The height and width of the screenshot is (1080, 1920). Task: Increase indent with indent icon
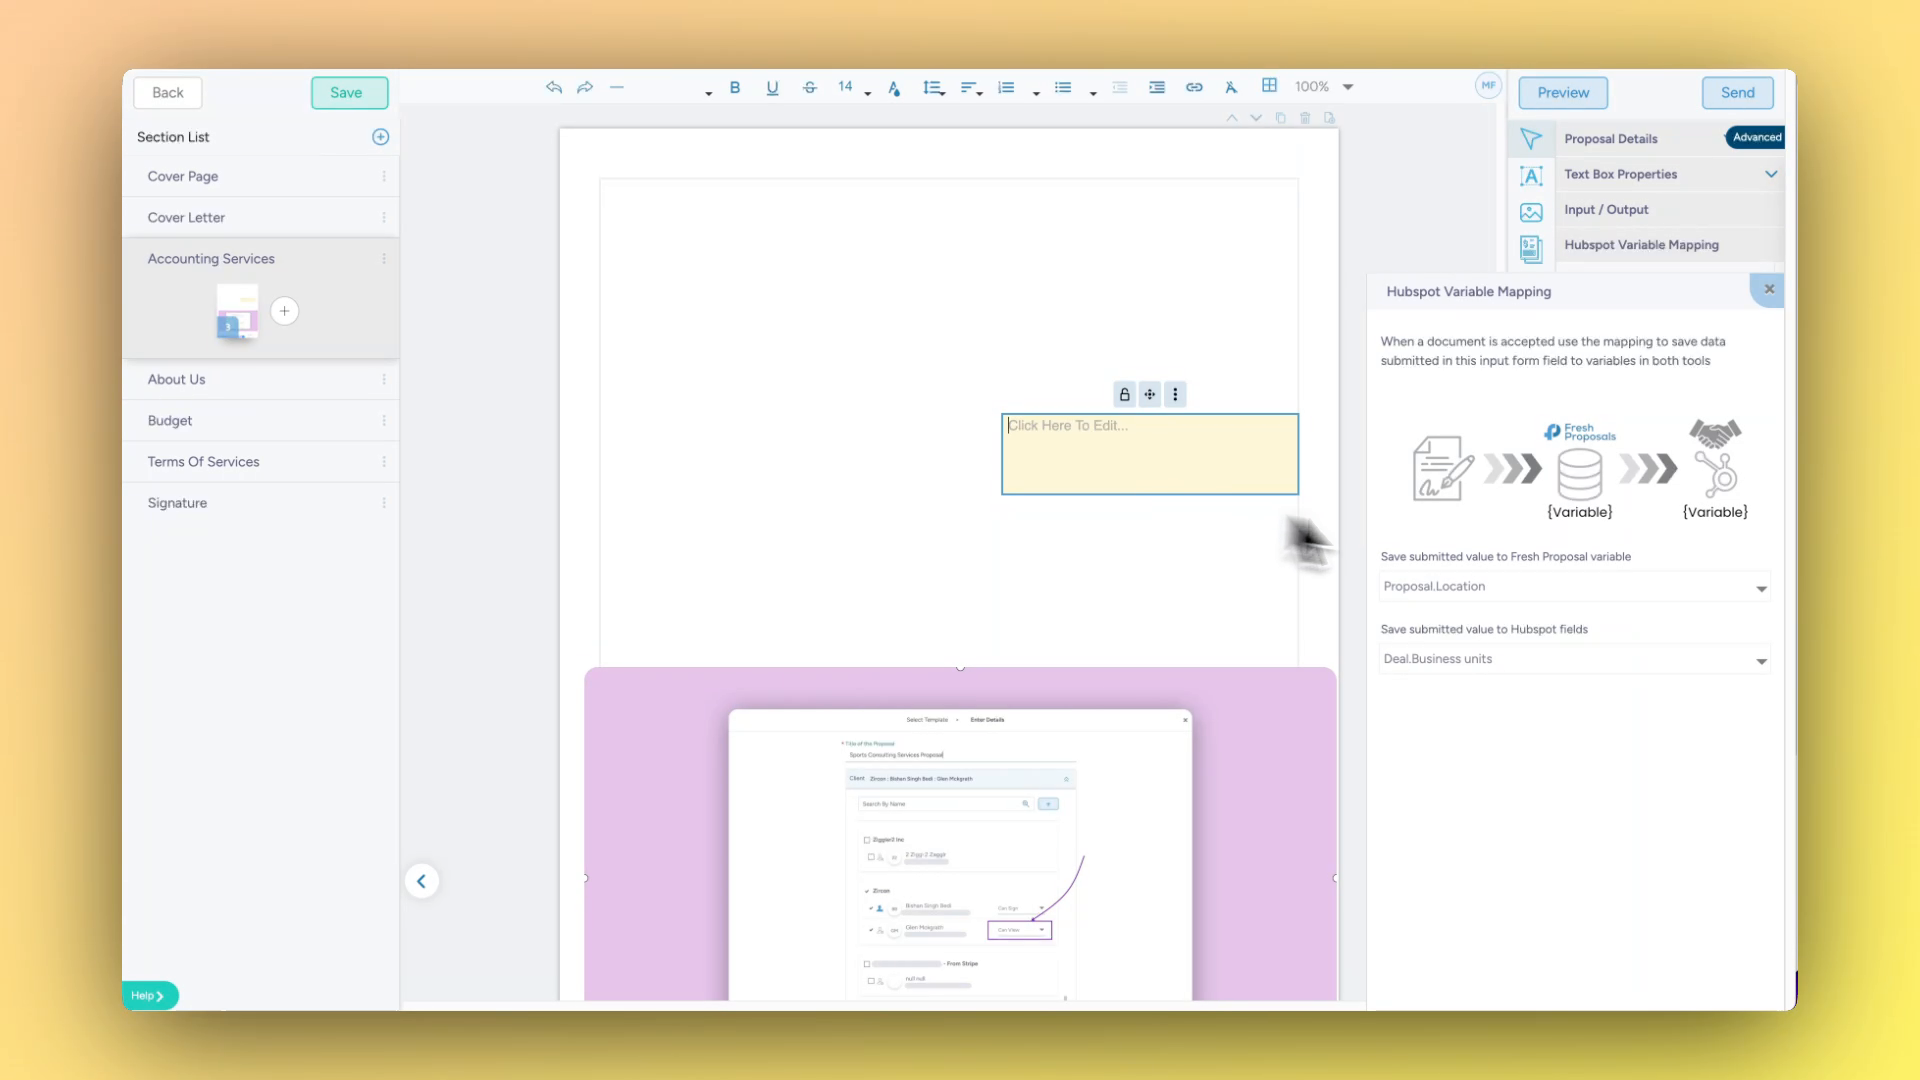click(x=1157, y=87)
